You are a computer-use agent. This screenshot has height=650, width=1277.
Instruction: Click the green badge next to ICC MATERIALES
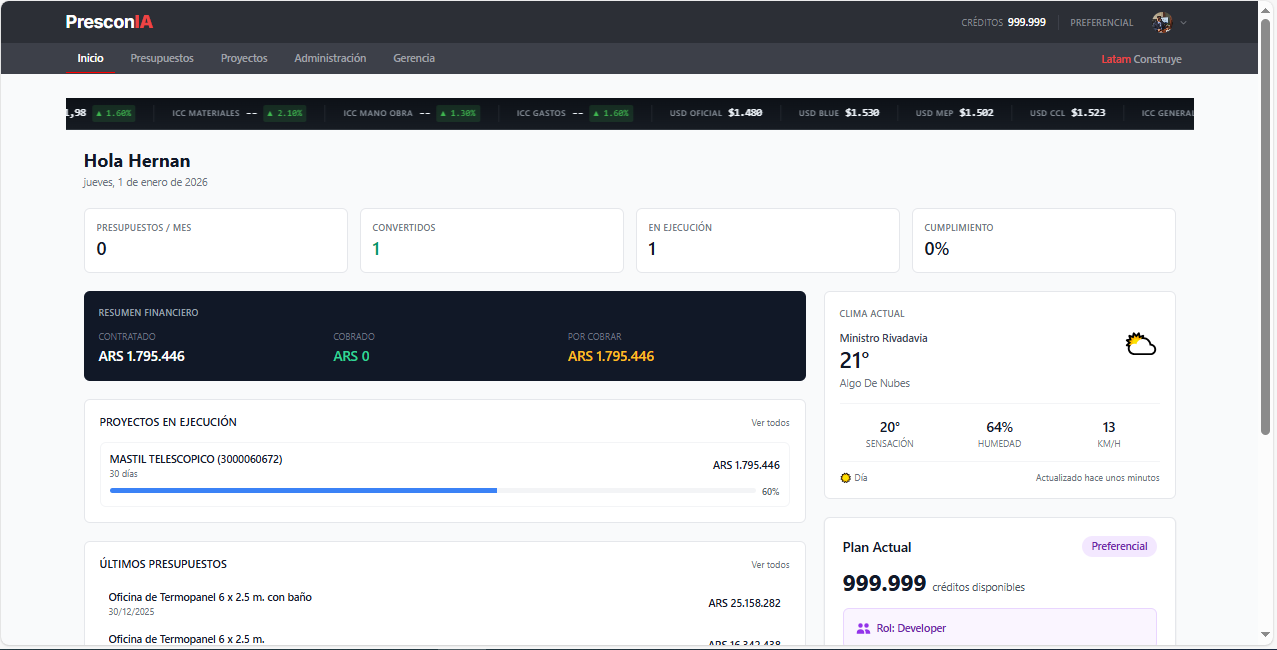(x=282, y=113)
